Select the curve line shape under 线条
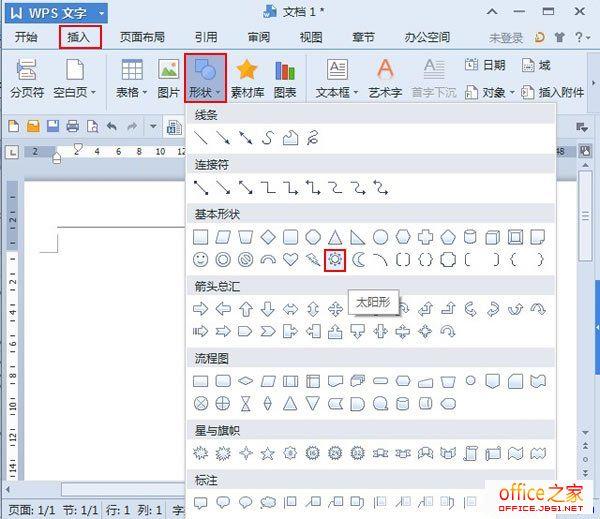Image resolution: width=600 pixels, height=519 pixels. click(x=268, y=138)
